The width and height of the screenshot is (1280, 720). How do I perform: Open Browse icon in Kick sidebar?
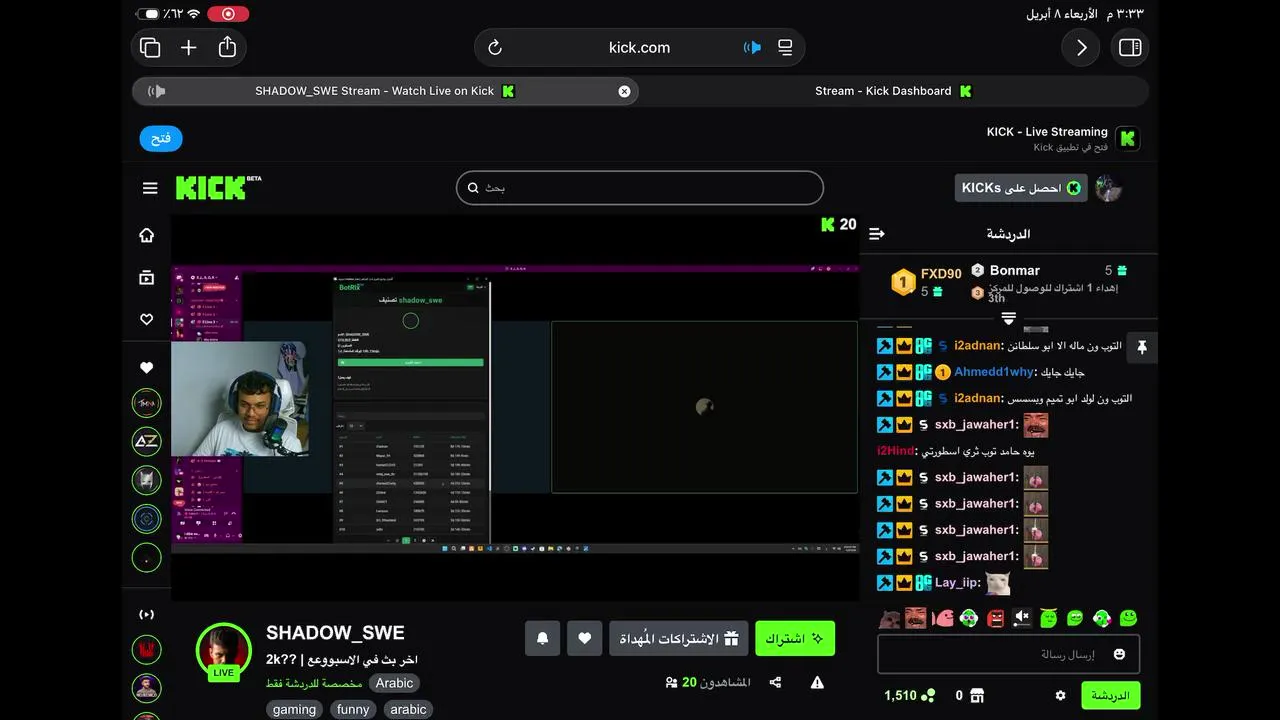[147, 278]
